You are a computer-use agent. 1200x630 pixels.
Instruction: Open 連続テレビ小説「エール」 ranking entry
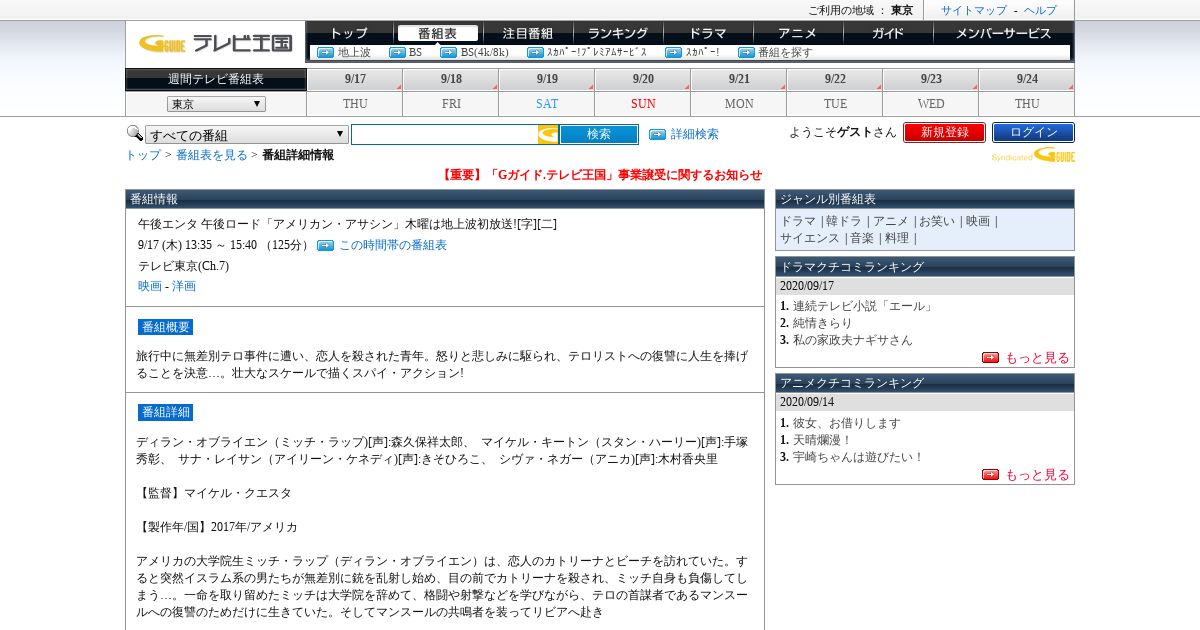pos(862,306)
